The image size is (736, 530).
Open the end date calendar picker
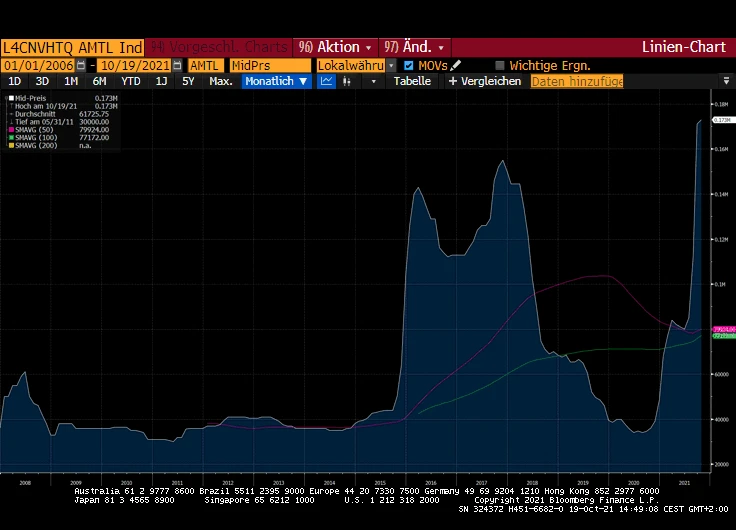coord(177,65)
